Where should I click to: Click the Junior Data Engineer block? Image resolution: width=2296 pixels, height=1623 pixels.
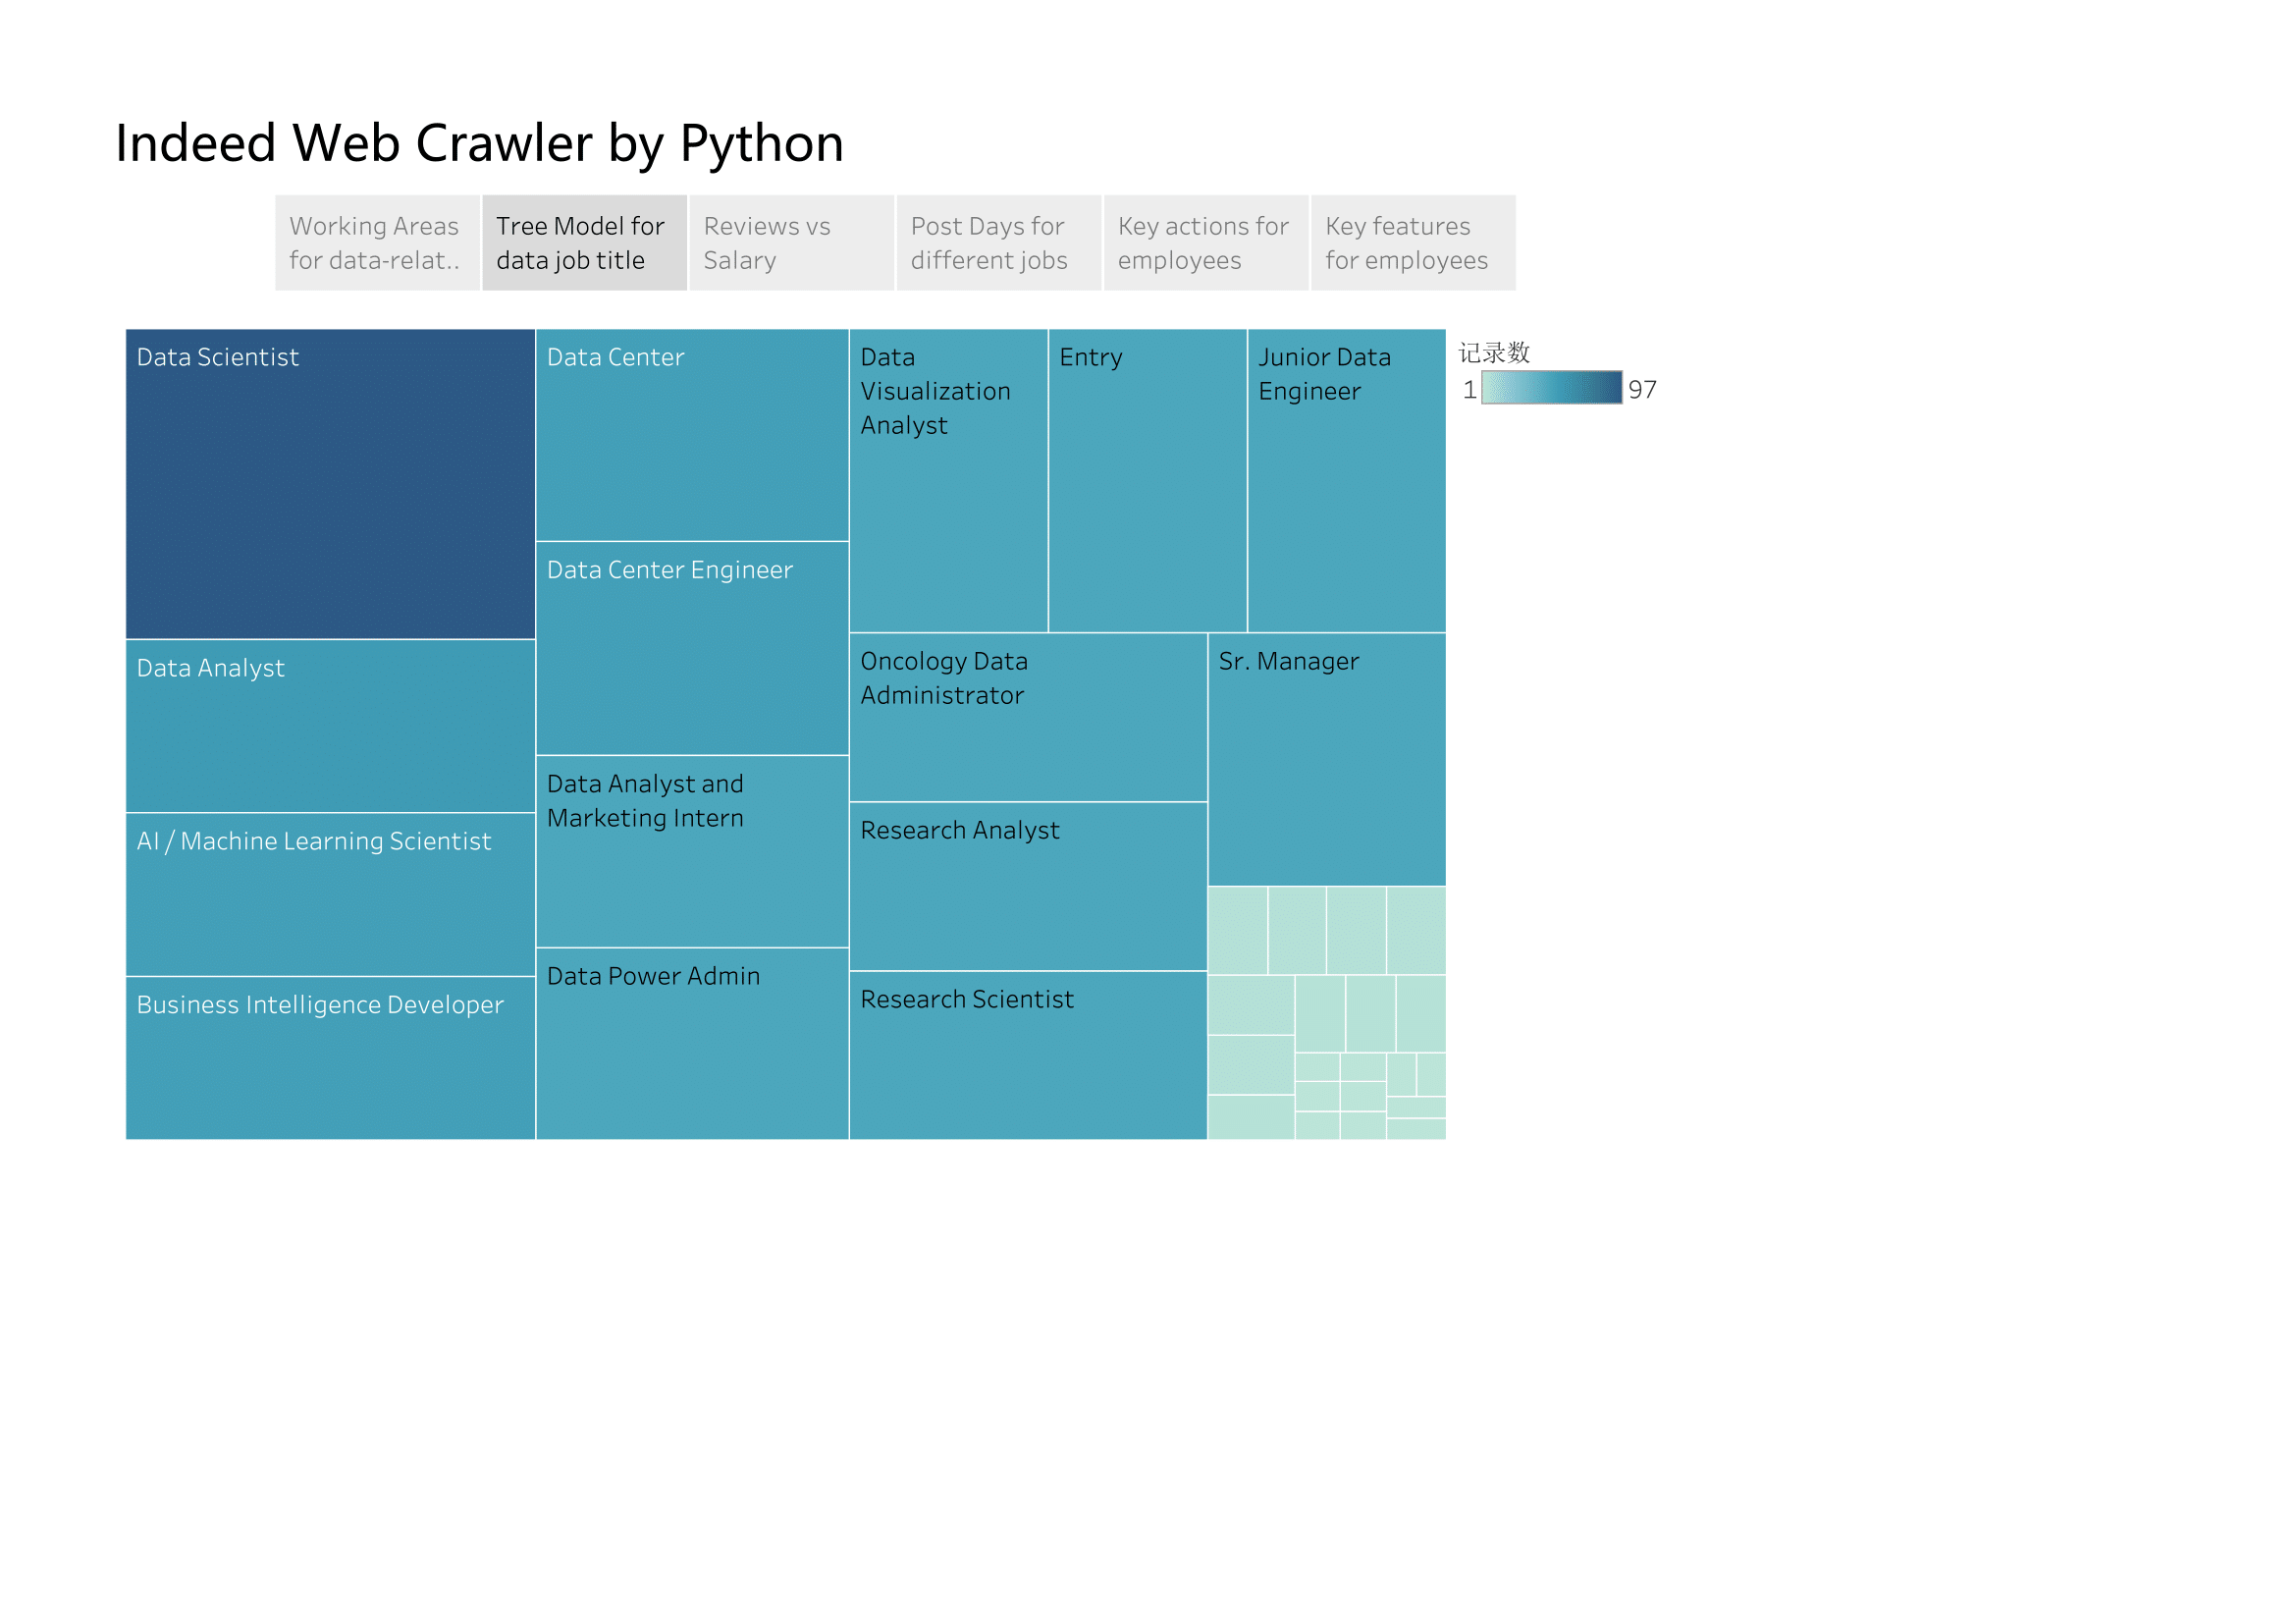(1346, 481)
